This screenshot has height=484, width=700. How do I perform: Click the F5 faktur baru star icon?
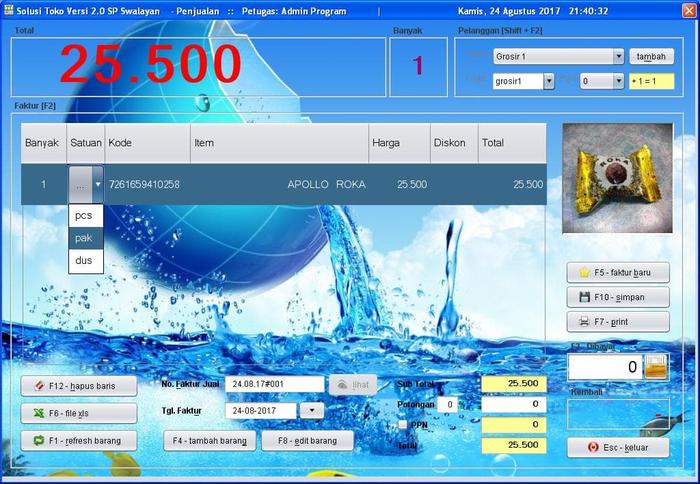[x=583, y=272]
